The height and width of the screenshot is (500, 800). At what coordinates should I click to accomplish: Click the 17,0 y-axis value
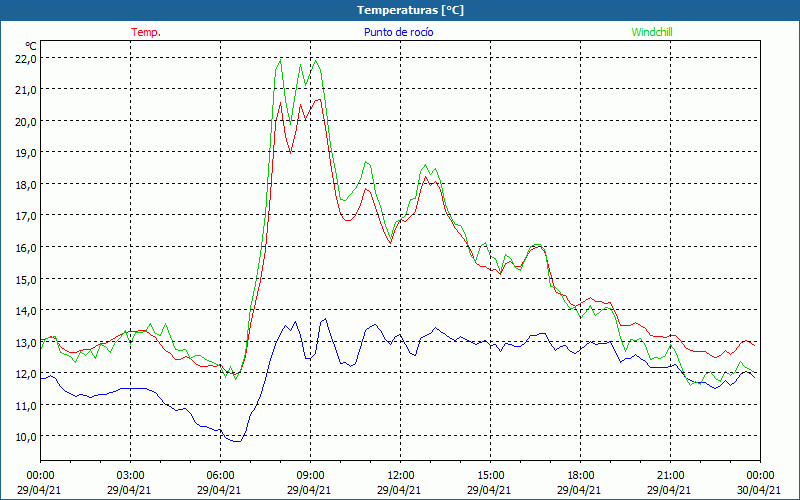click(x=27, y=216)
